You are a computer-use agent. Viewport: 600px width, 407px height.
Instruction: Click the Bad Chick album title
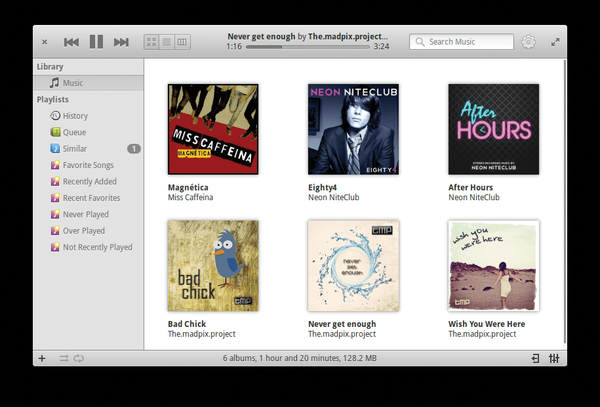click(187, 324)
